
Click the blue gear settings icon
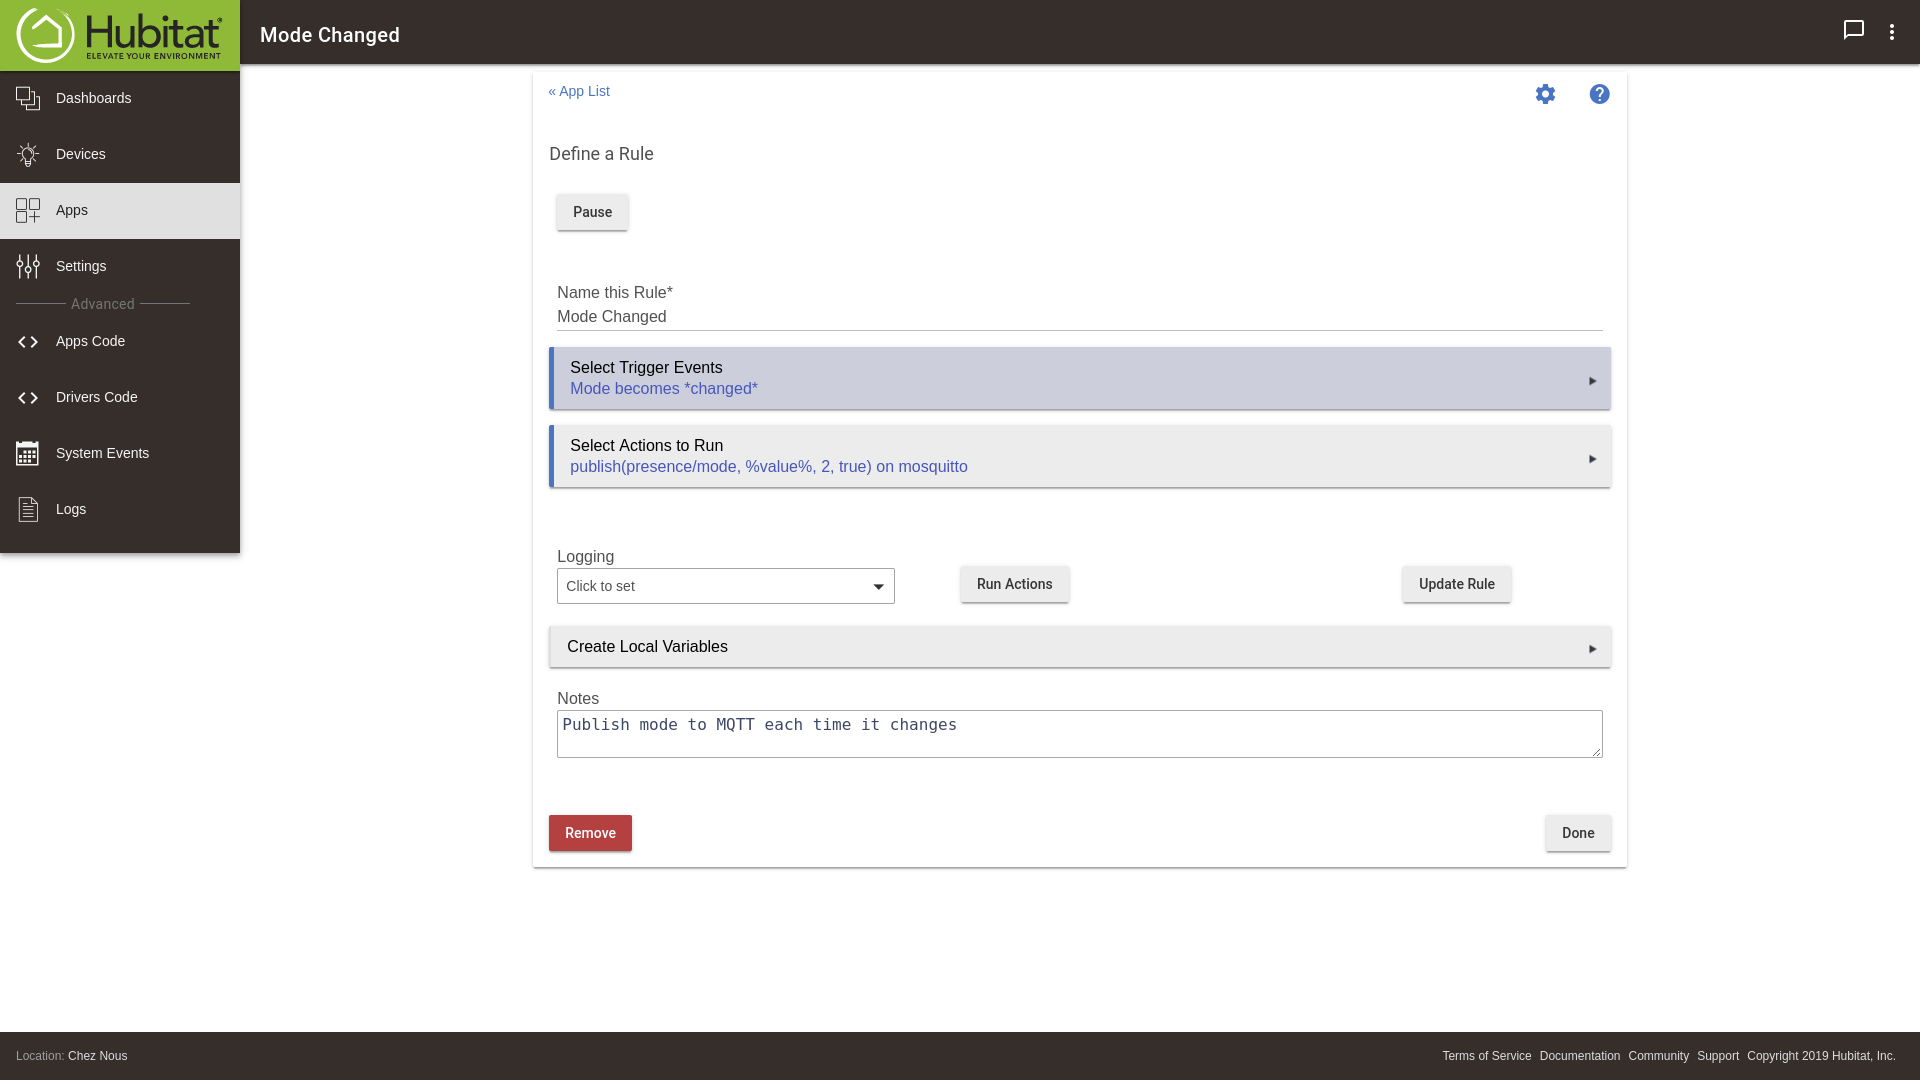click(x=1545, y=94)
